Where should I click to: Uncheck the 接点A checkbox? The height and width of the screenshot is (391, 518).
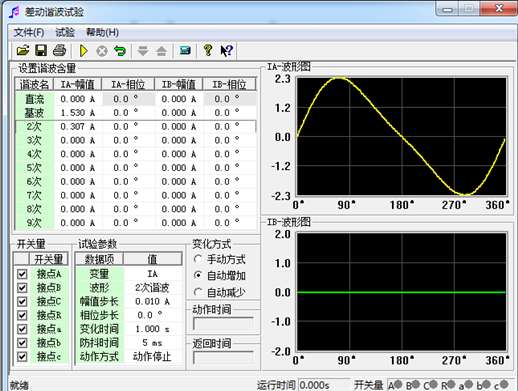coord(22,274)
